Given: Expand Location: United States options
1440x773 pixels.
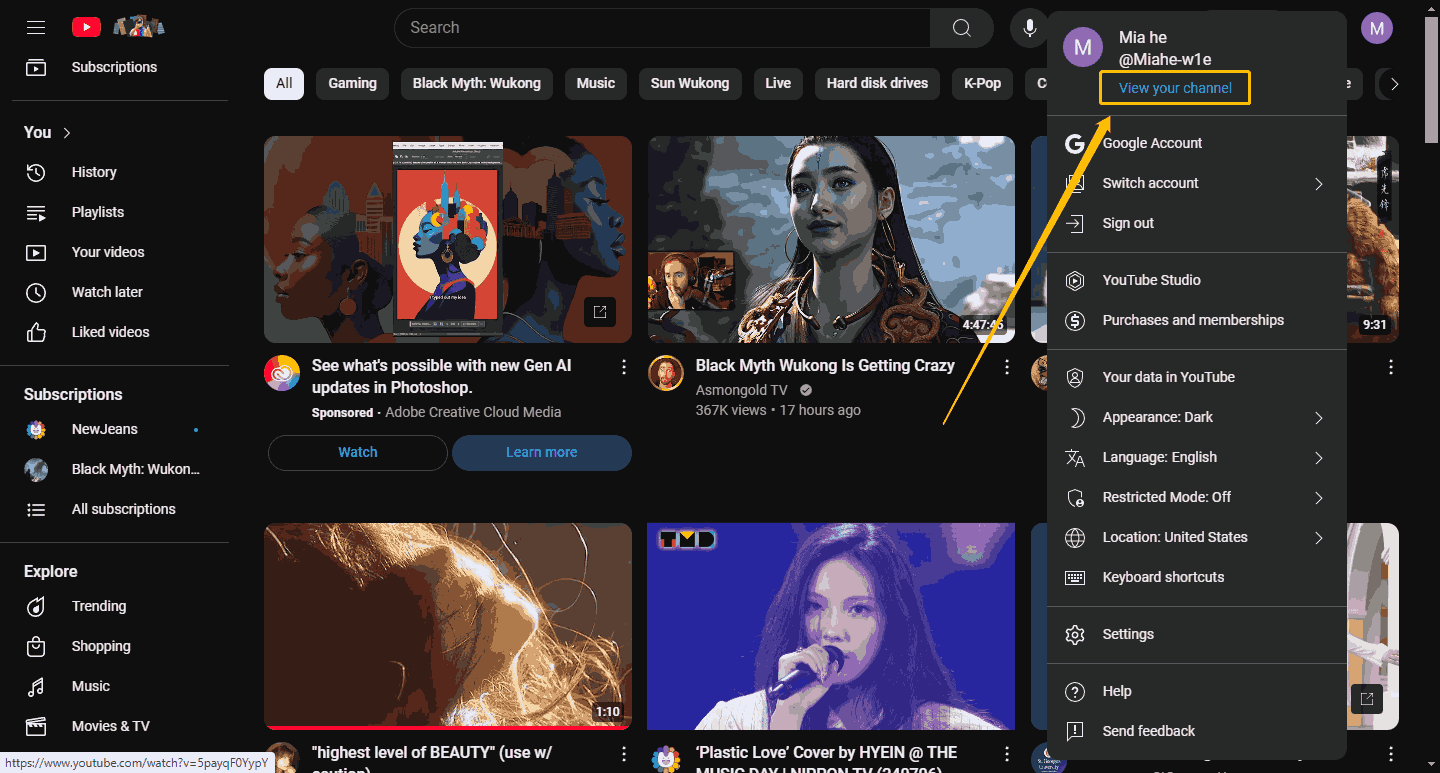Looking at the screenshot, I should pos(1197,537).
